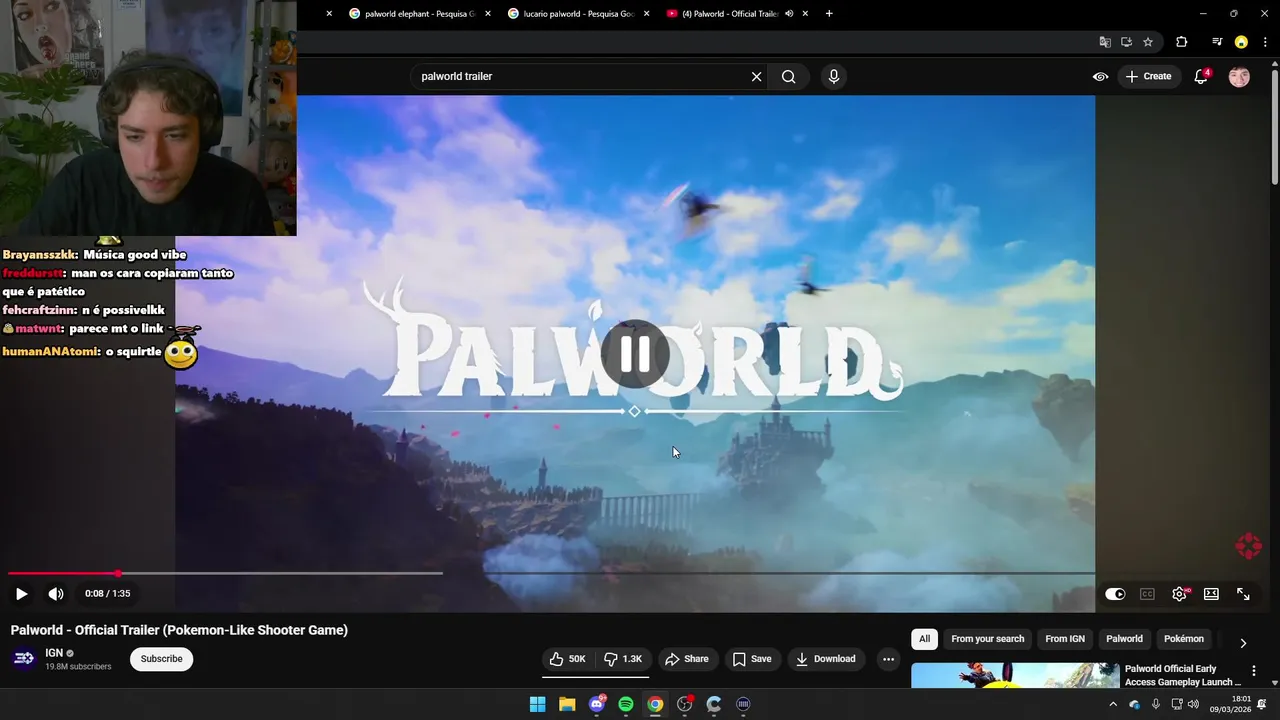This screenshot has width=1280, height=720.
Task: Open the Chrome three-dot menu
Action: (1264, 42)
